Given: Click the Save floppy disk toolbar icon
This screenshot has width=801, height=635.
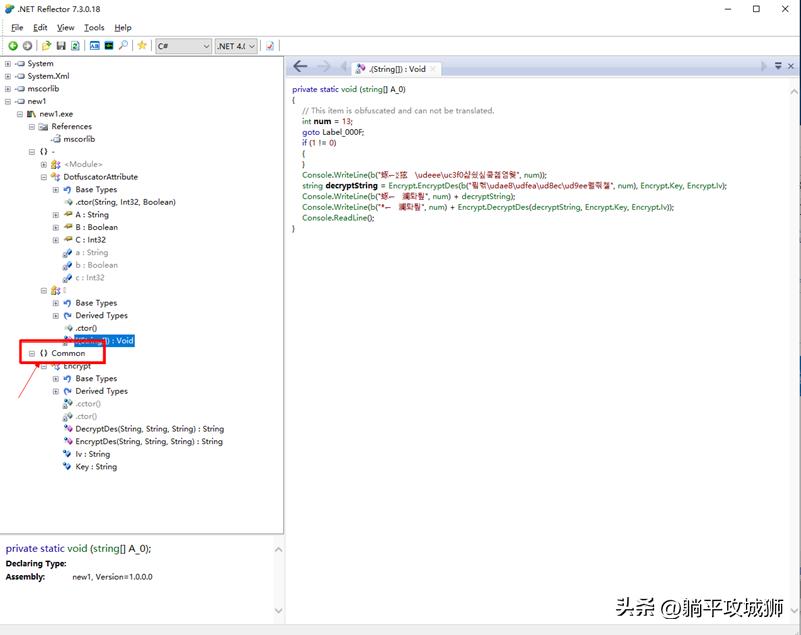Looking at the screenshot, I should coord(61,46).
